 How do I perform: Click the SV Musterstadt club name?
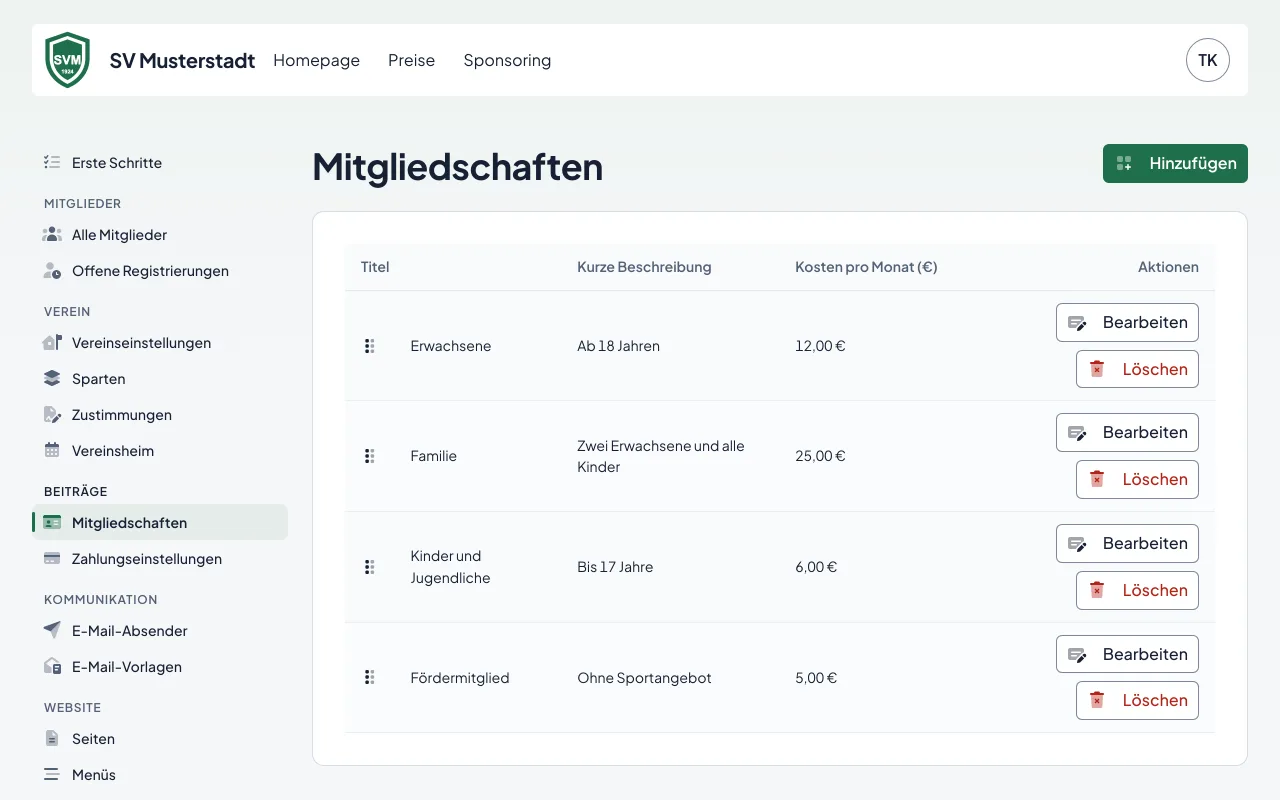point(182,60)
